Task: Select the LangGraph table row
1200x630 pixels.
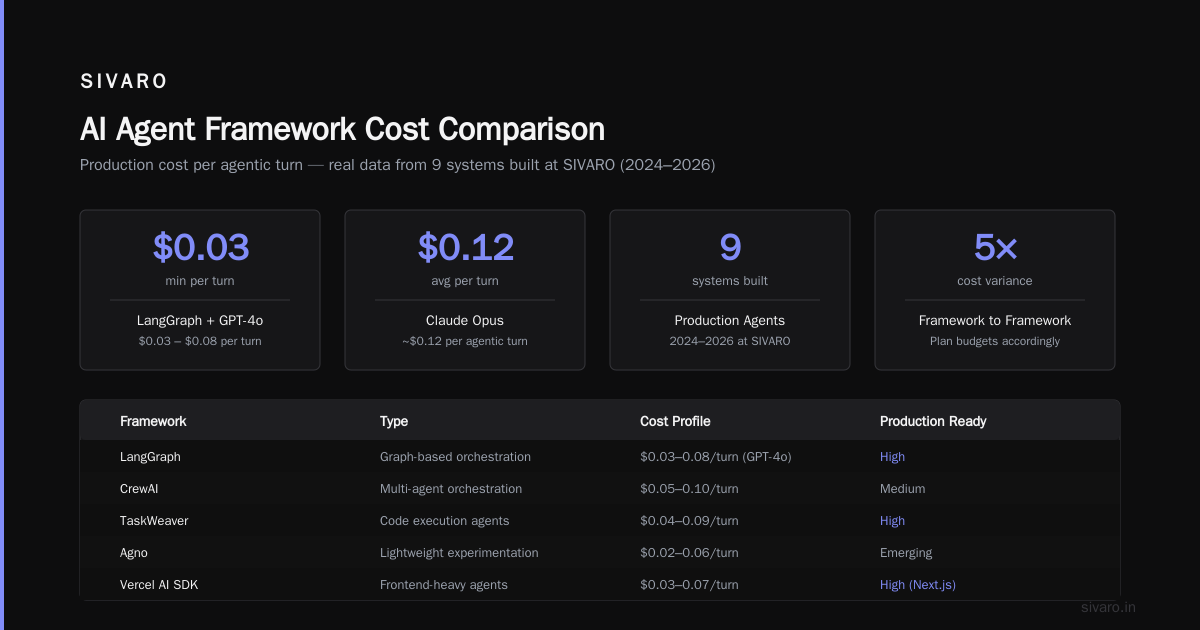Action: tap(600, 457)
